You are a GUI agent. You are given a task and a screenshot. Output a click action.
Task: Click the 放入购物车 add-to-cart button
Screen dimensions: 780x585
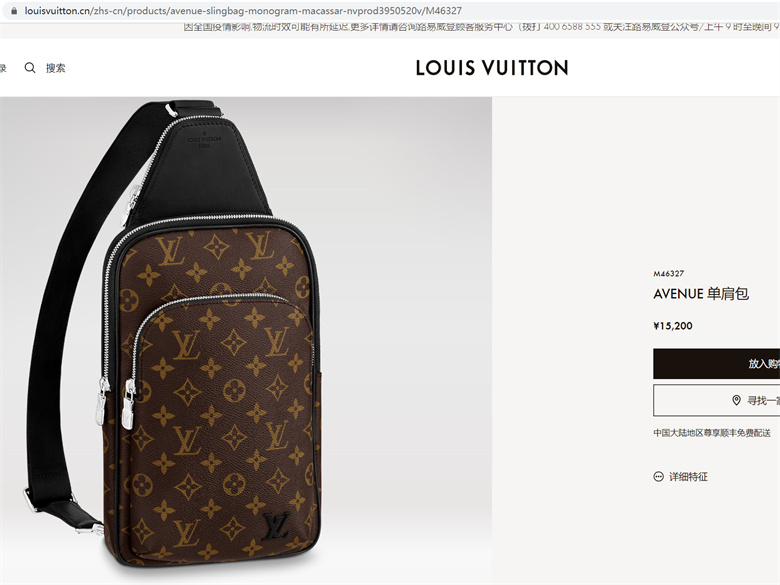point(716,364)
